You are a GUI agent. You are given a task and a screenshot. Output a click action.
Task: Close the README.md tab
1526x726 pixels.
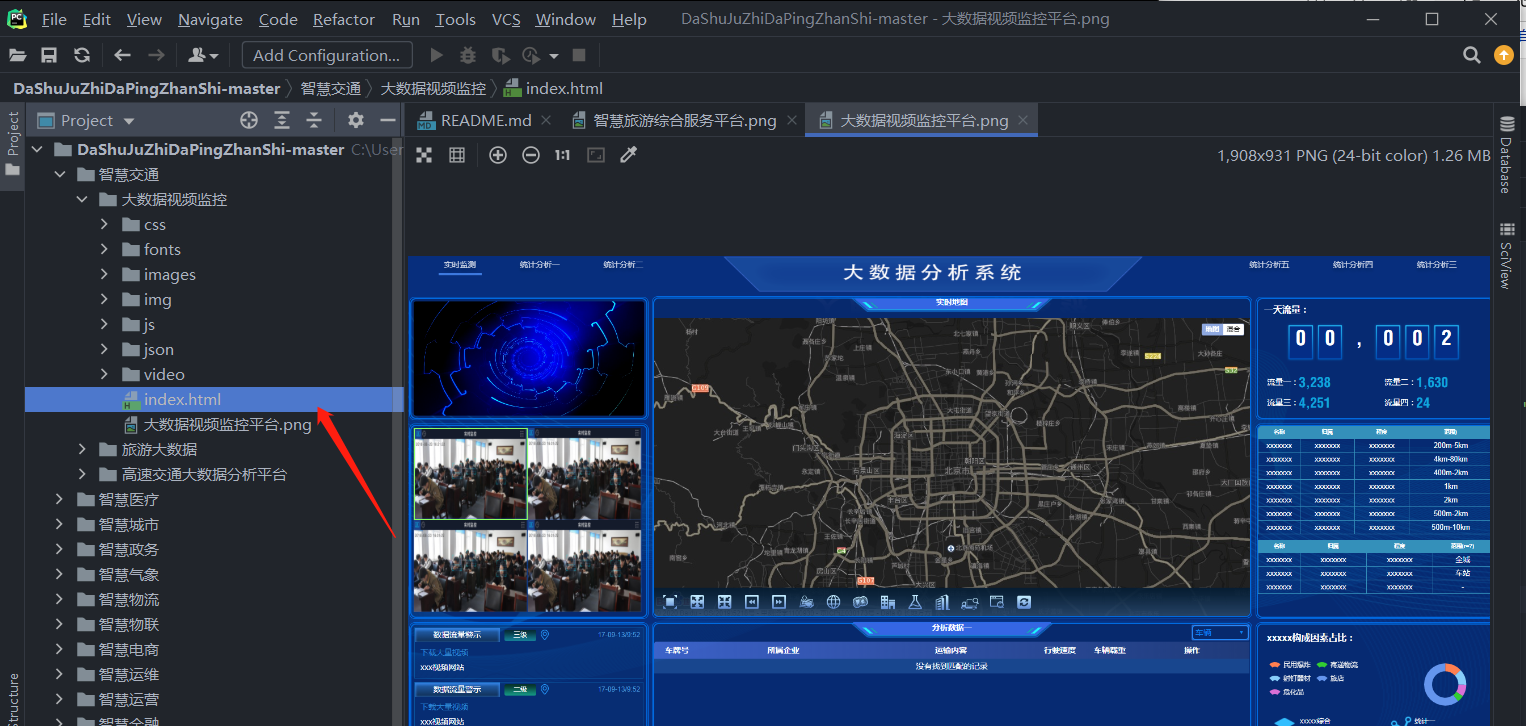pos(546,121)
